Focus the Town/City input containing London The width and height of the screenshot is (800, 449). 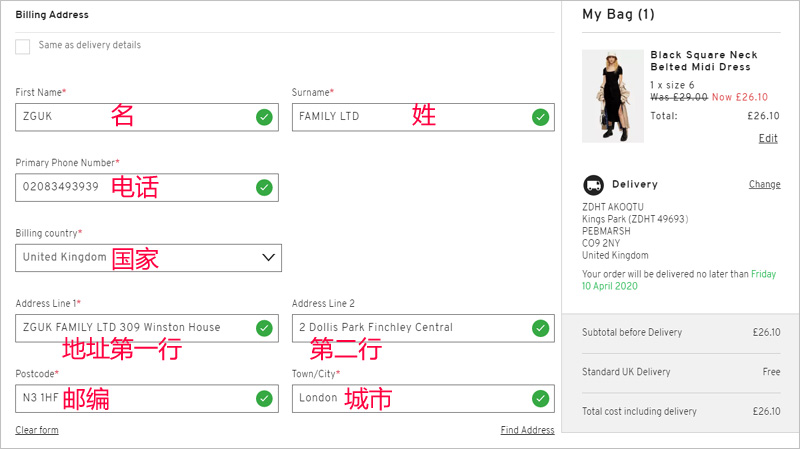click(423, 398)
